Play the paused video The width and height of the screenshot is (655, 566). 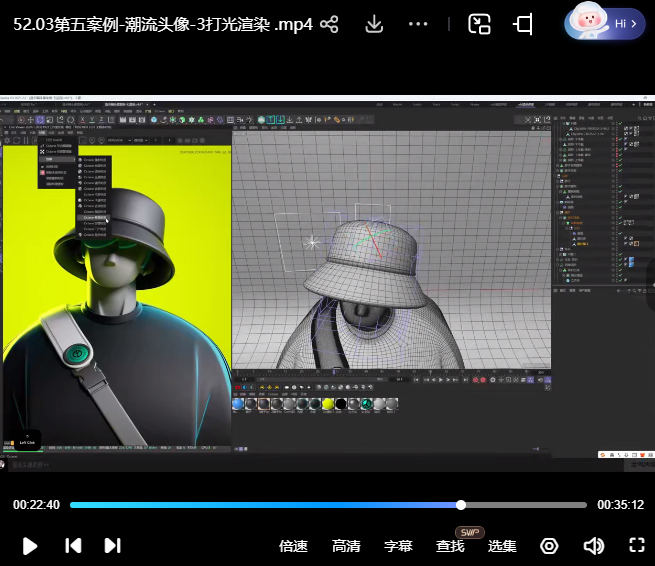pos(30,545)
